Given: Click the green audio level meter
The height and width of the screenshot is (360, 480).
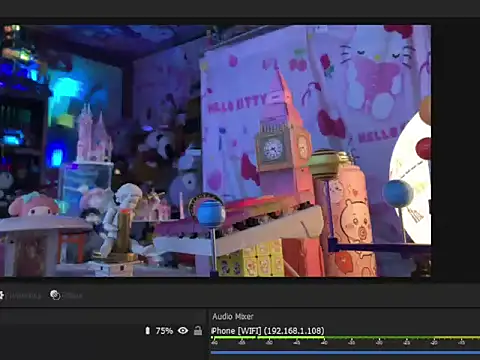Looking at the screenshot, I should (x=345, y=338).
